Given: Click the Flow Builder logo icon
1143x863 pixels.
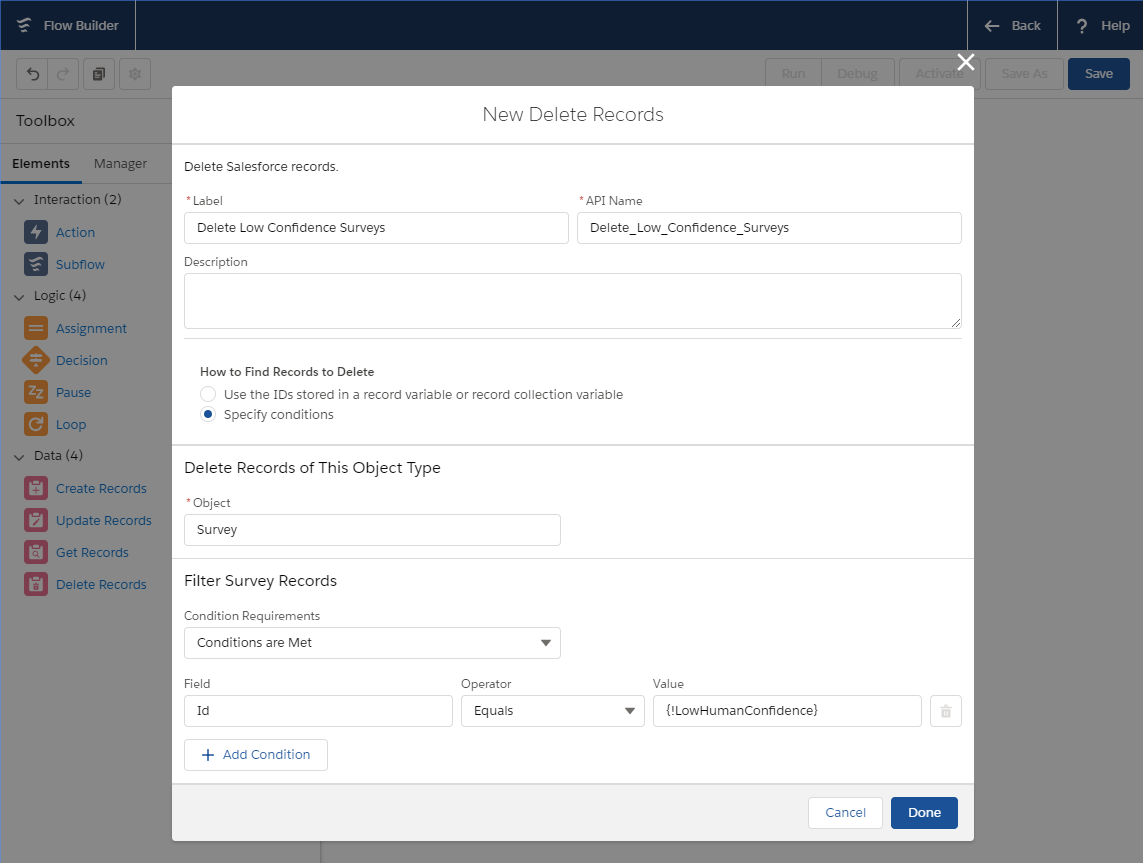Looking at the screenshot, I should [24, 26].
